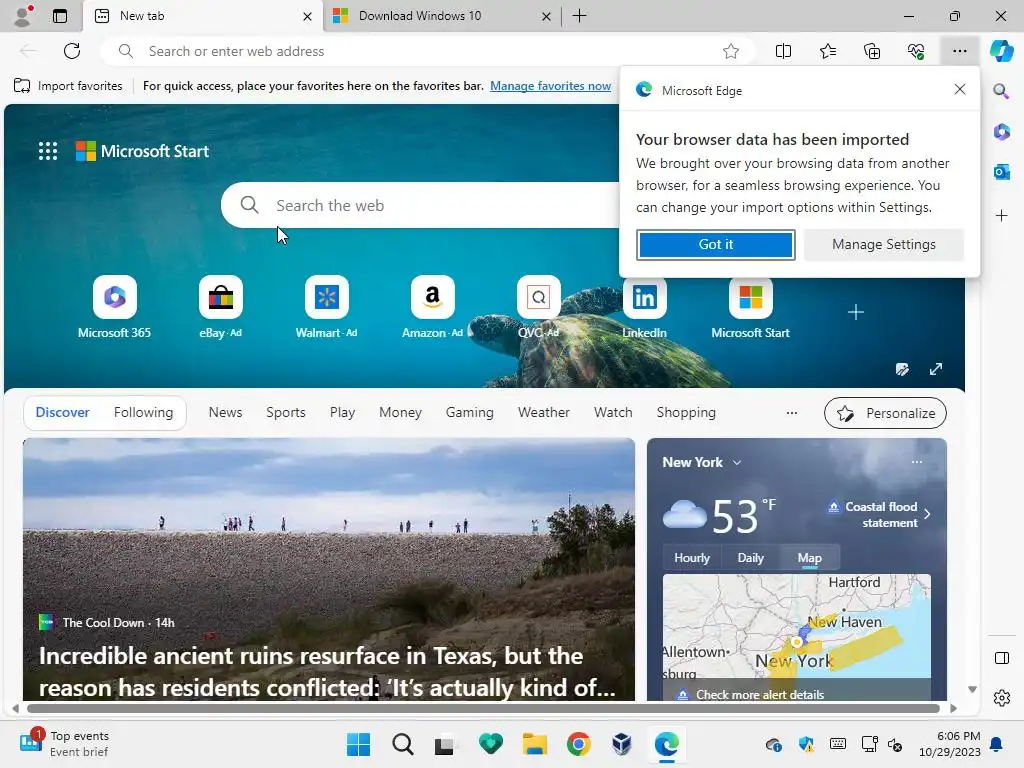Open Import favorites button
Screen dimensions: 1024x768
point(68,86)
